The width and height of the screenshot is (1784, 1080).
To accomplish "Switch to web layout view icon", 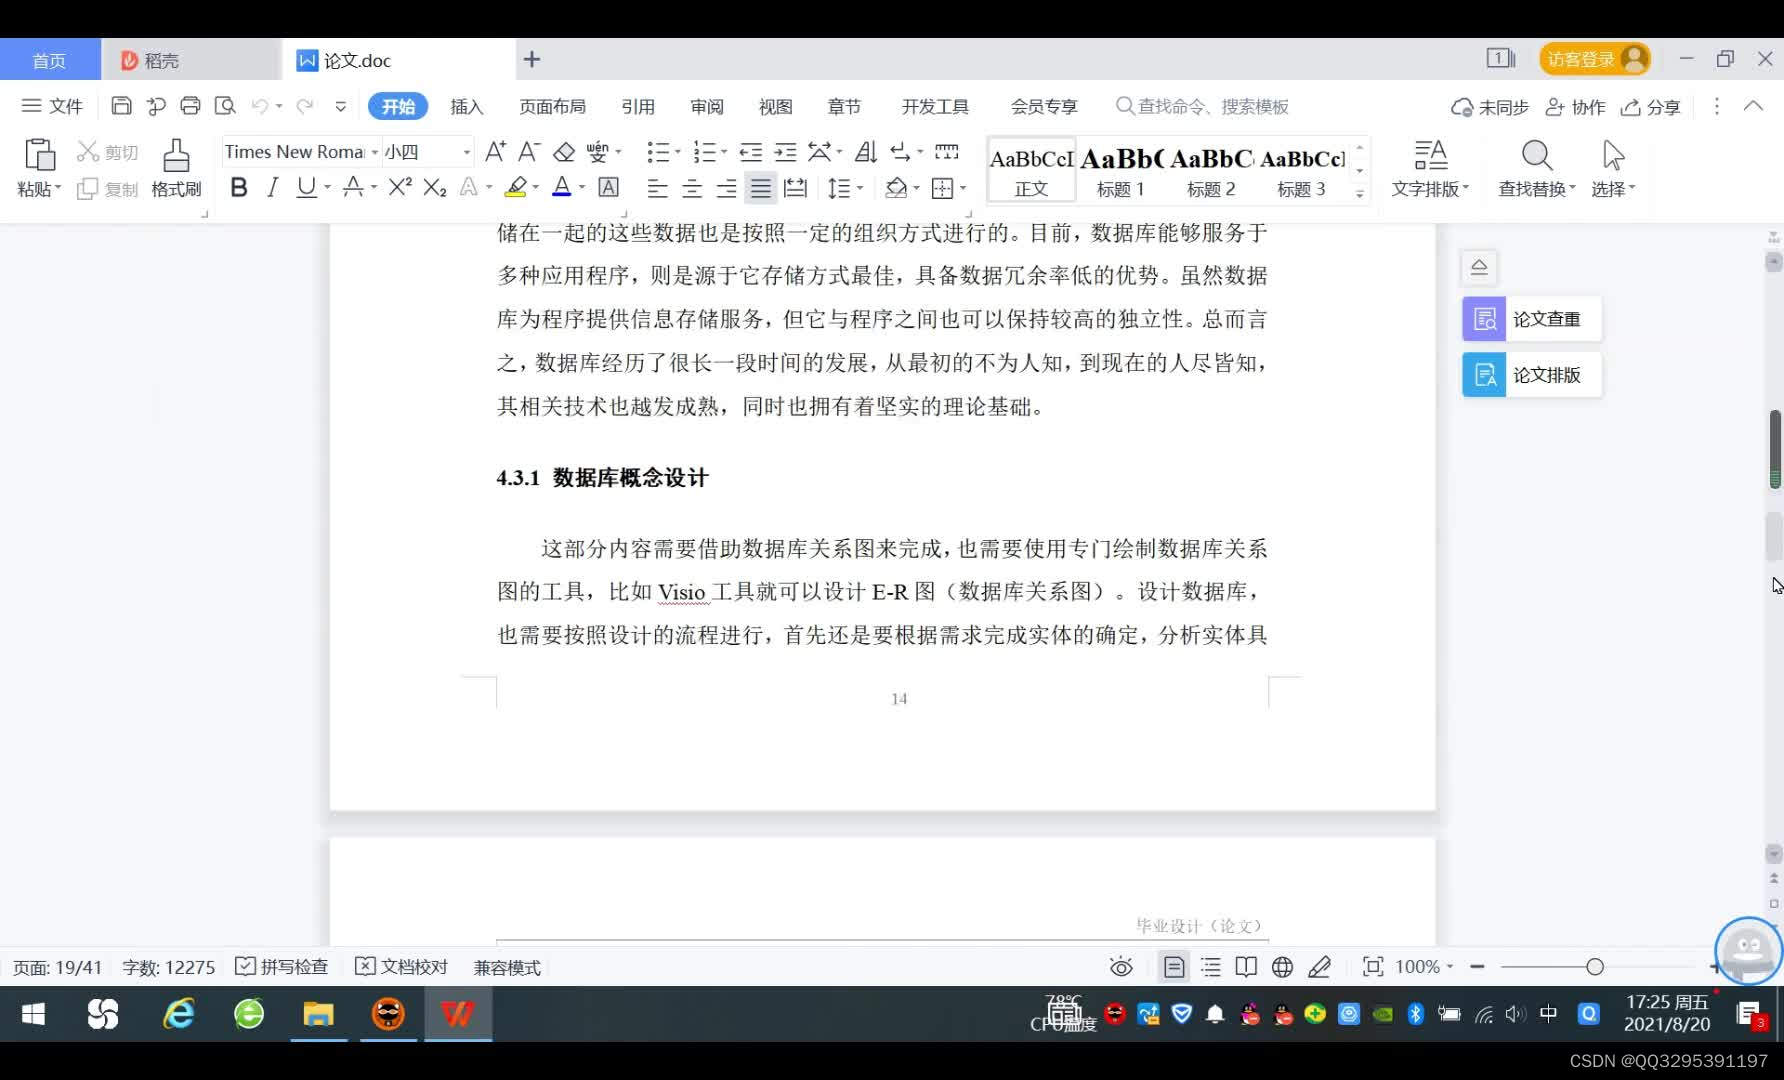I will coord(1282,967).
